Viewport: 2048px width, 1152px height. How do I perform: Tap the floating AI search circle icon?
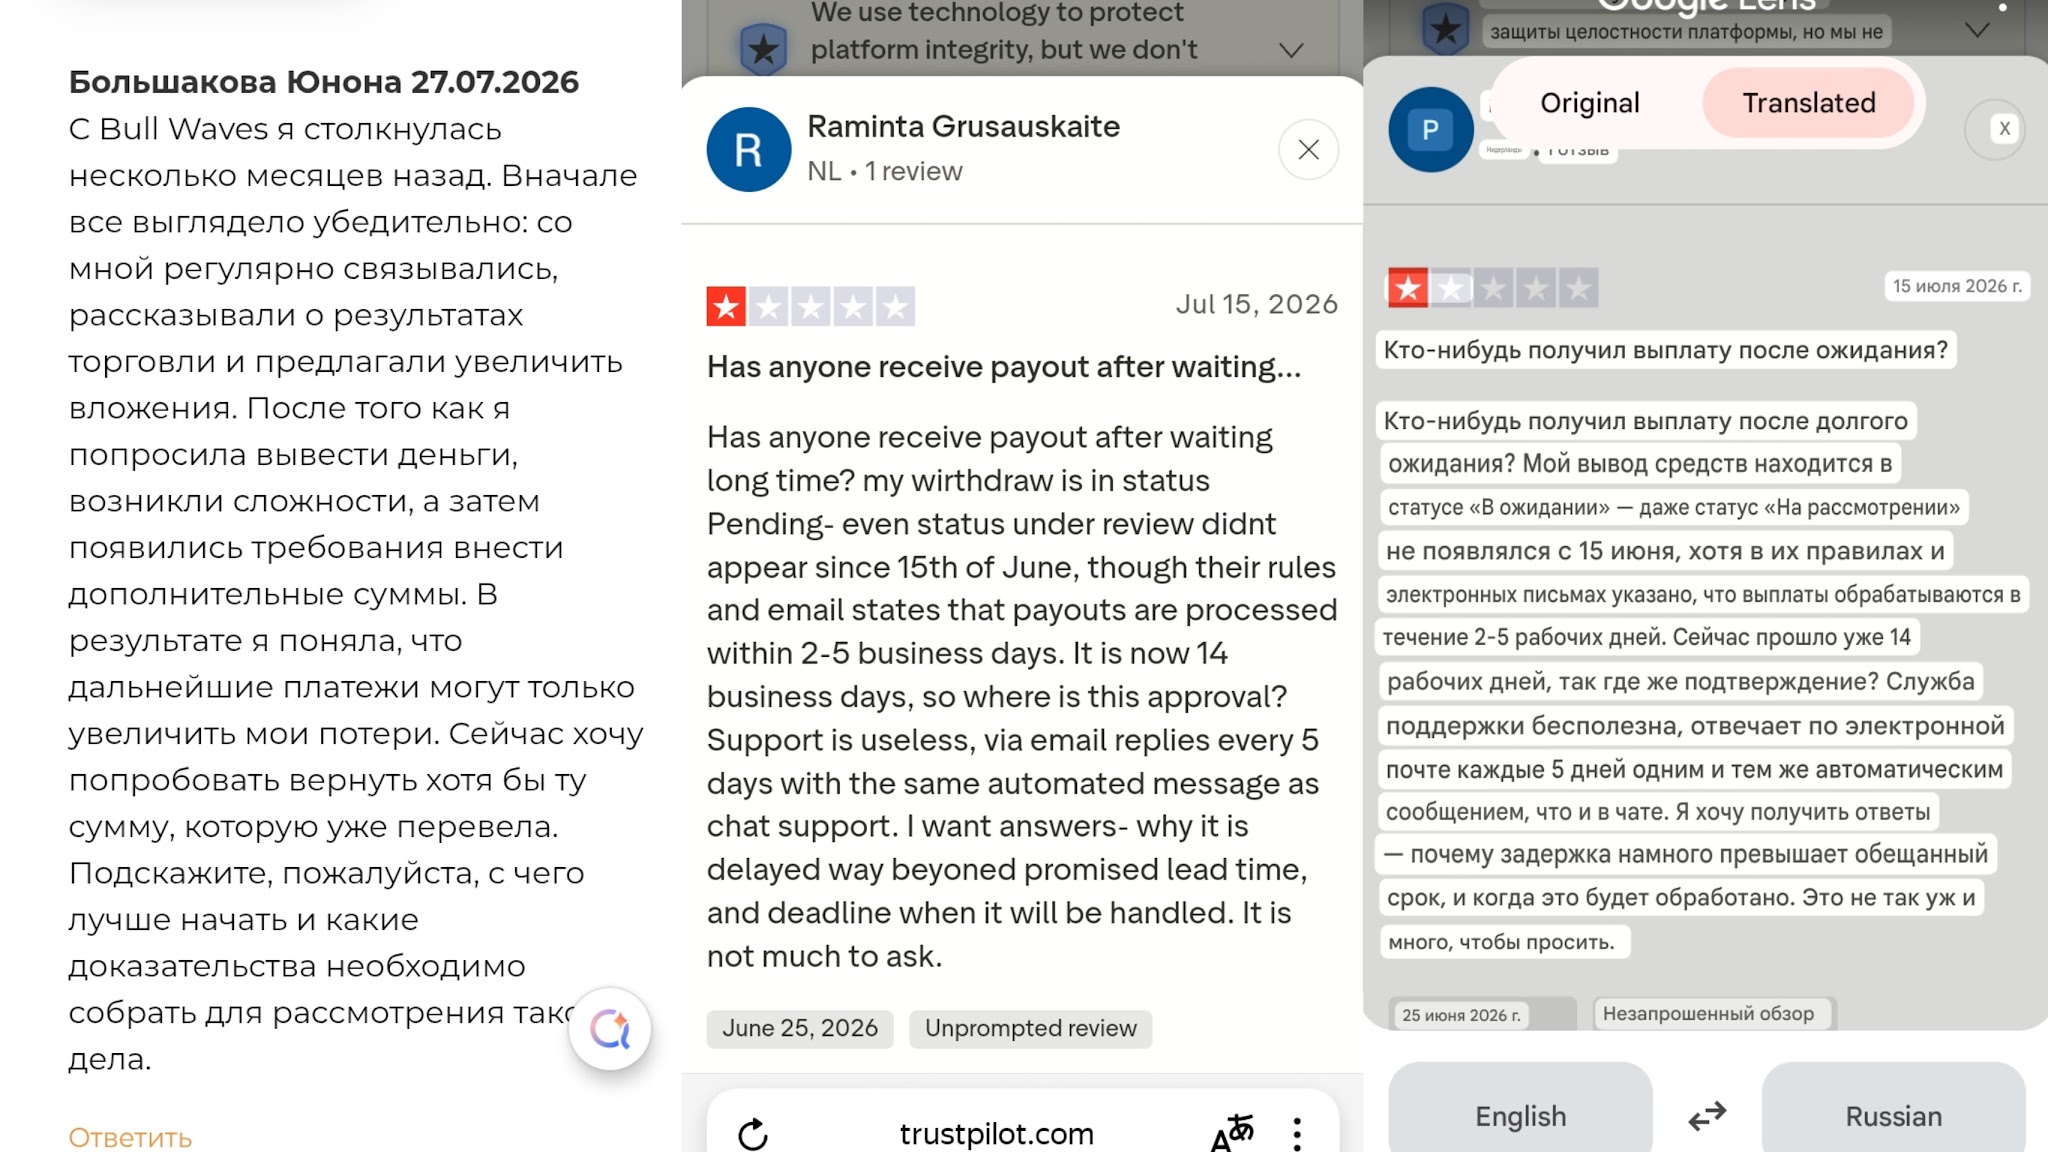click(610, 1028)
